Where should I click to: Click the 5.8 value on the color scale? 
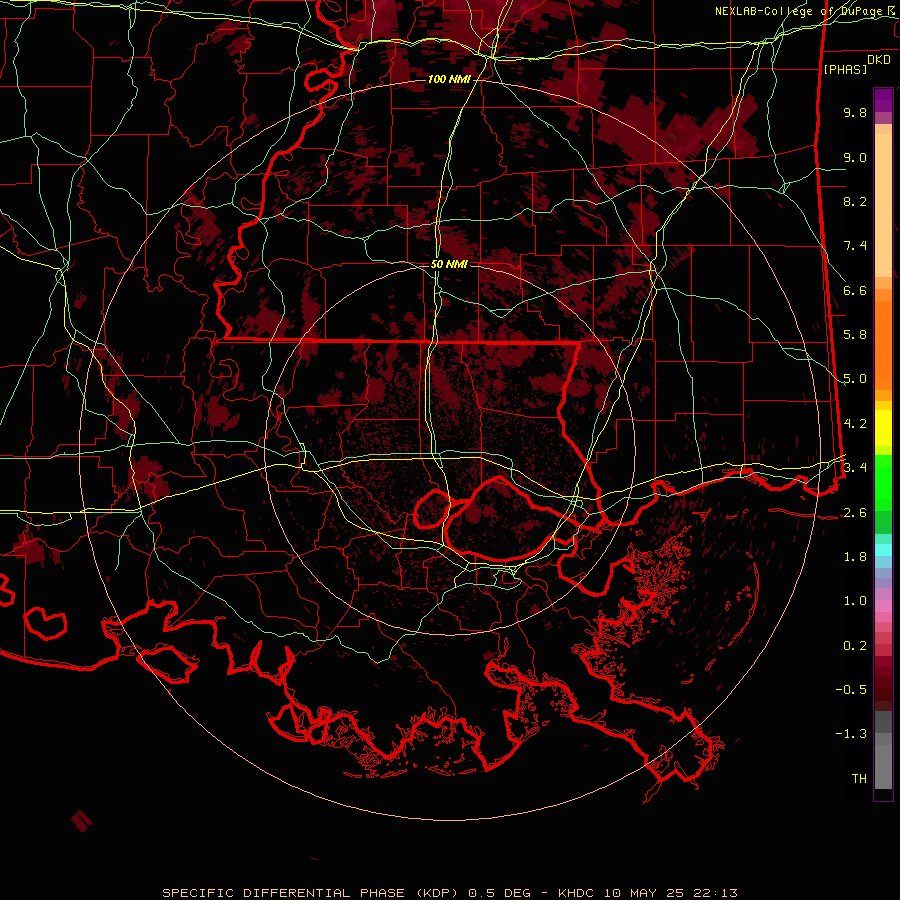click(x=855, y=335)
